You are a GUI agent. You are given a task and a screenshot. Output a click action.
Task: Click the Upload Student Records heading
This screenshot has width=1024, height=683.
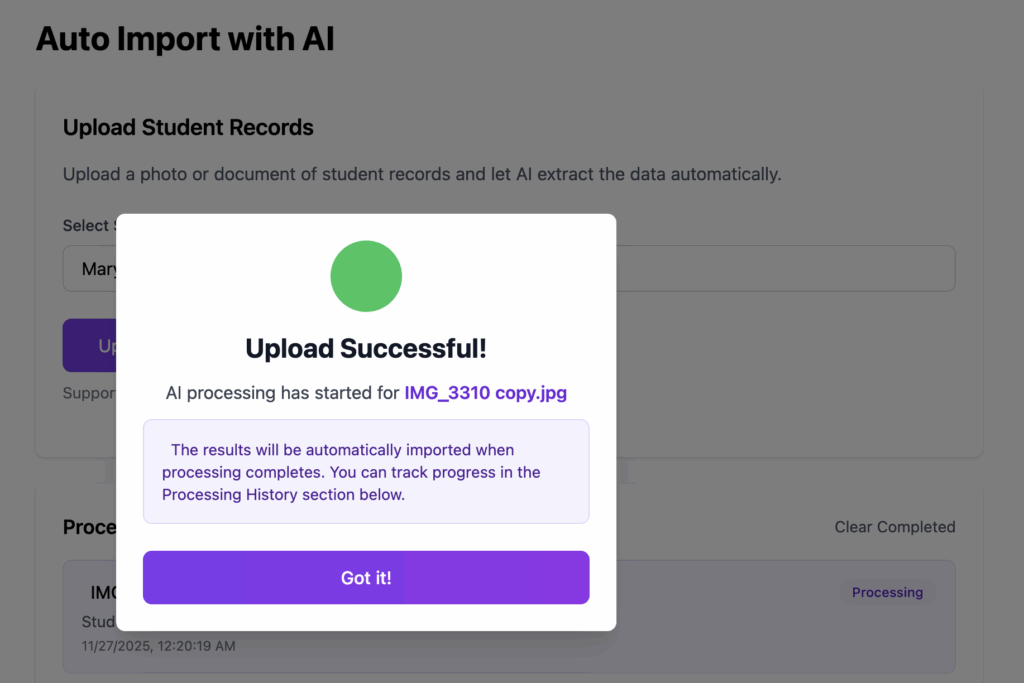click(188, 128)
